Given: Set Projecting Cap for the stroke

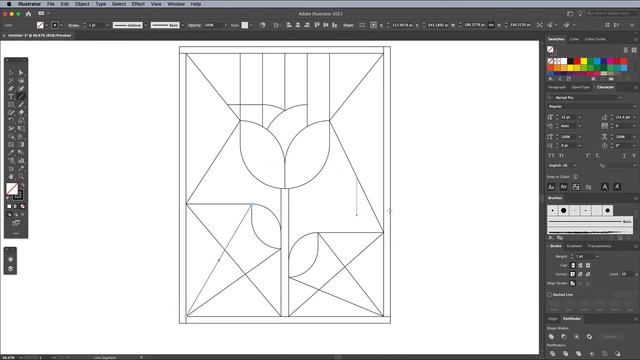Looking at the screenshot, I should point(588,265).
